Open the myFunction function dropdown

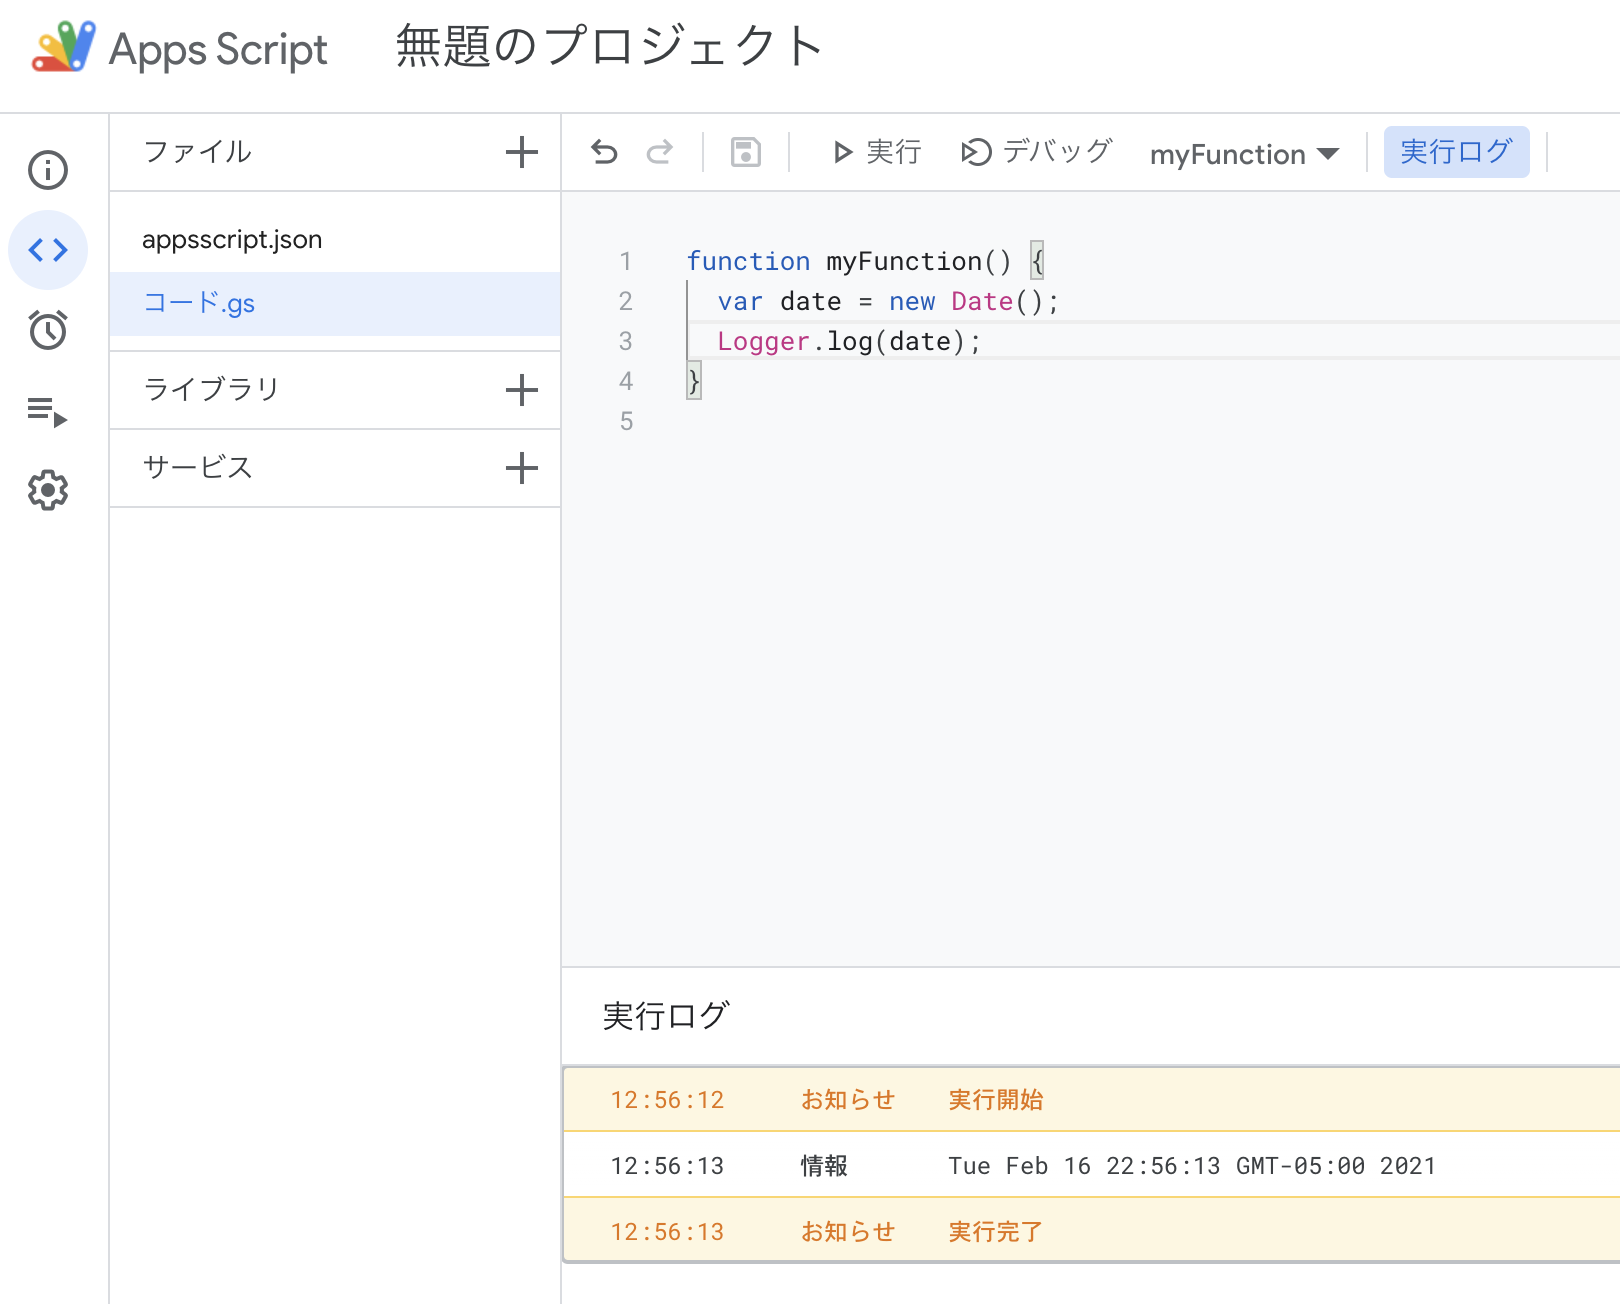tap(1244, 154)
